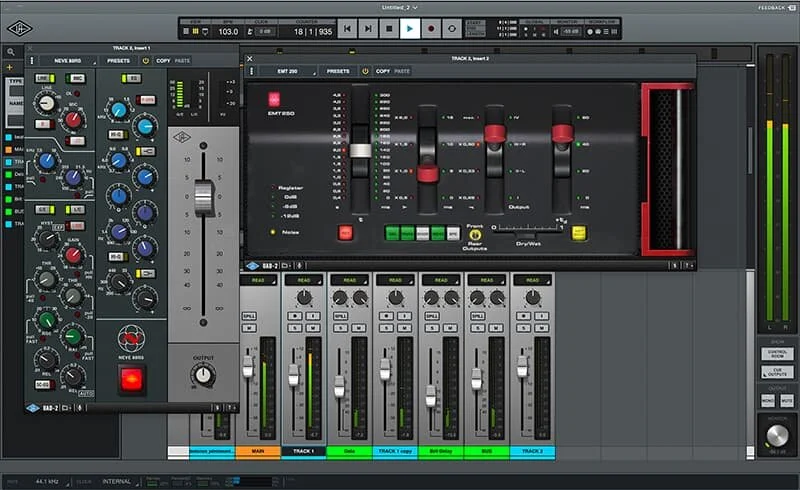Solo the TRACK 1 channel

click(x=294, y=328)
